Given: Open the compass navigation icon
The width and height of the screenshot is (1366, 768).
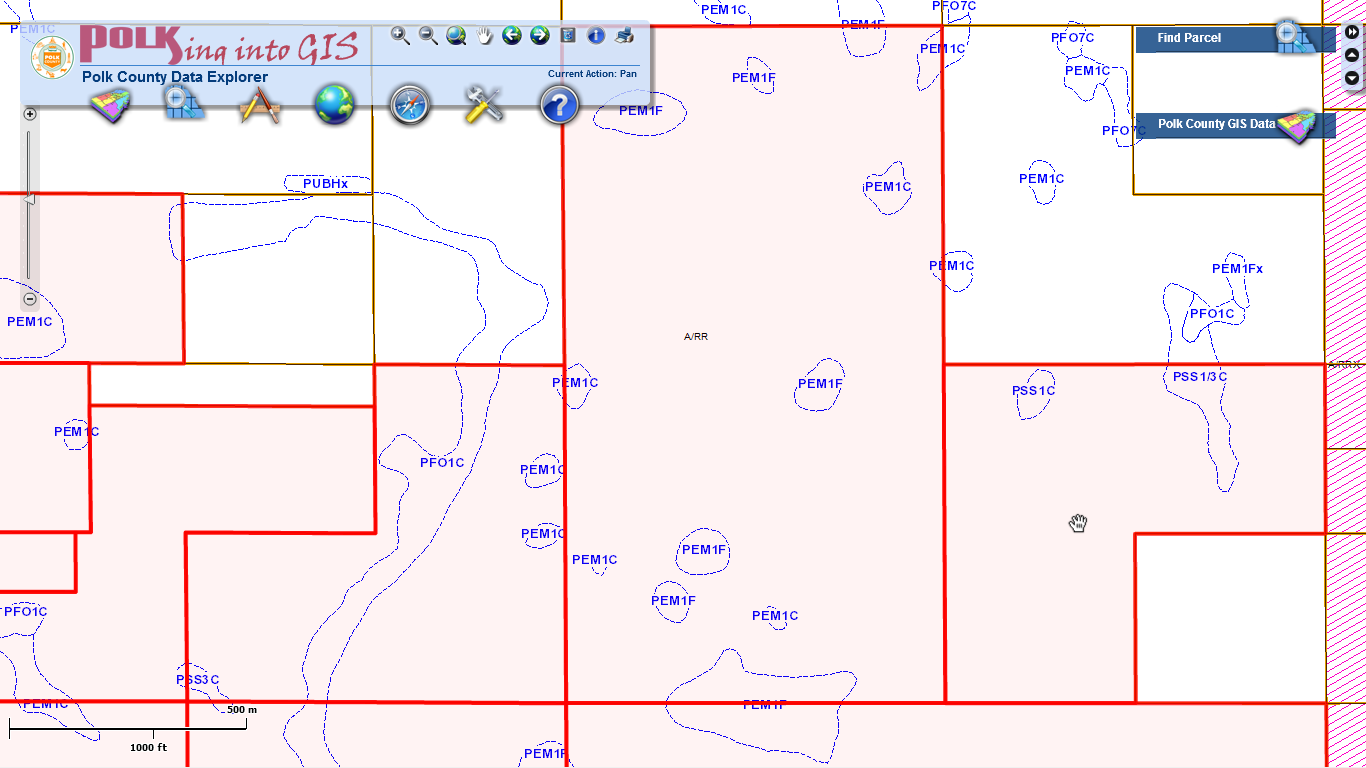Looking at the screenshot, I should pyautogui.click(x=409, y=104).
